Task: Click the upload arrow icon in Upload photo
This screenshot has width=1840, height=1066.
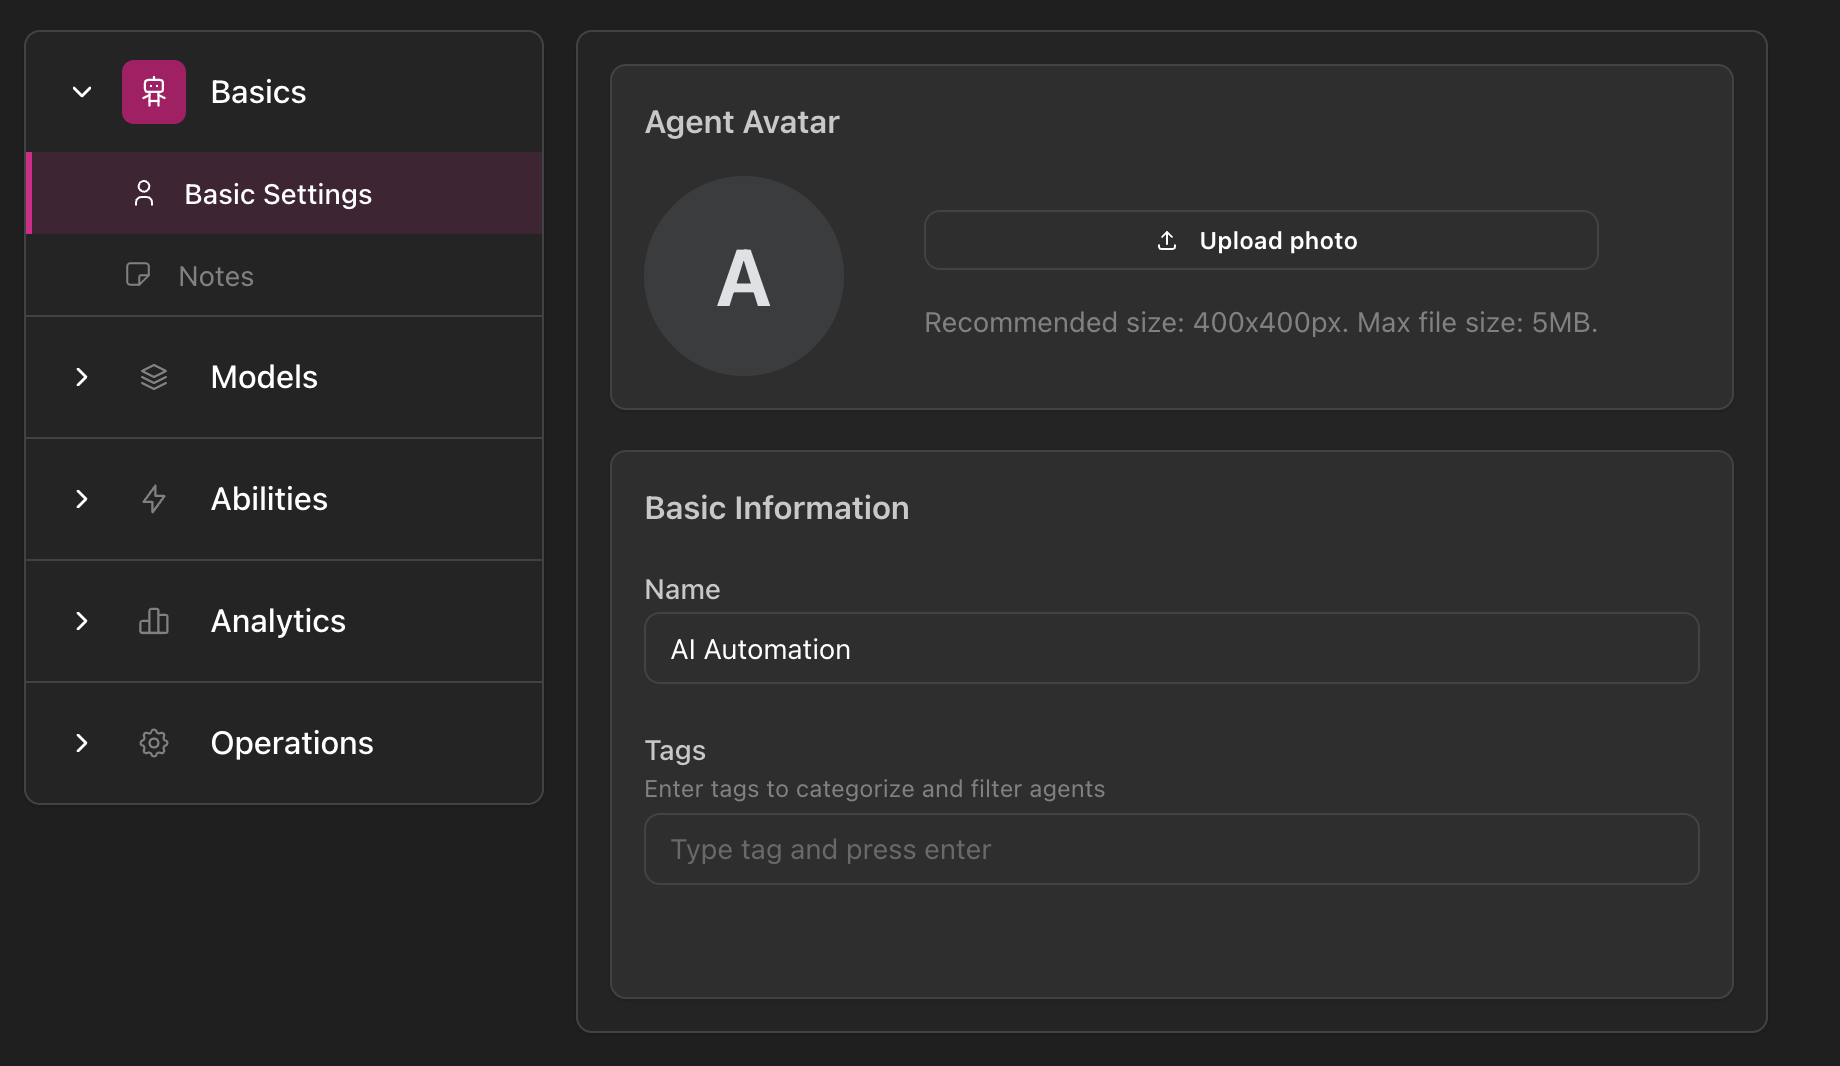Action: click(1164, 240)
